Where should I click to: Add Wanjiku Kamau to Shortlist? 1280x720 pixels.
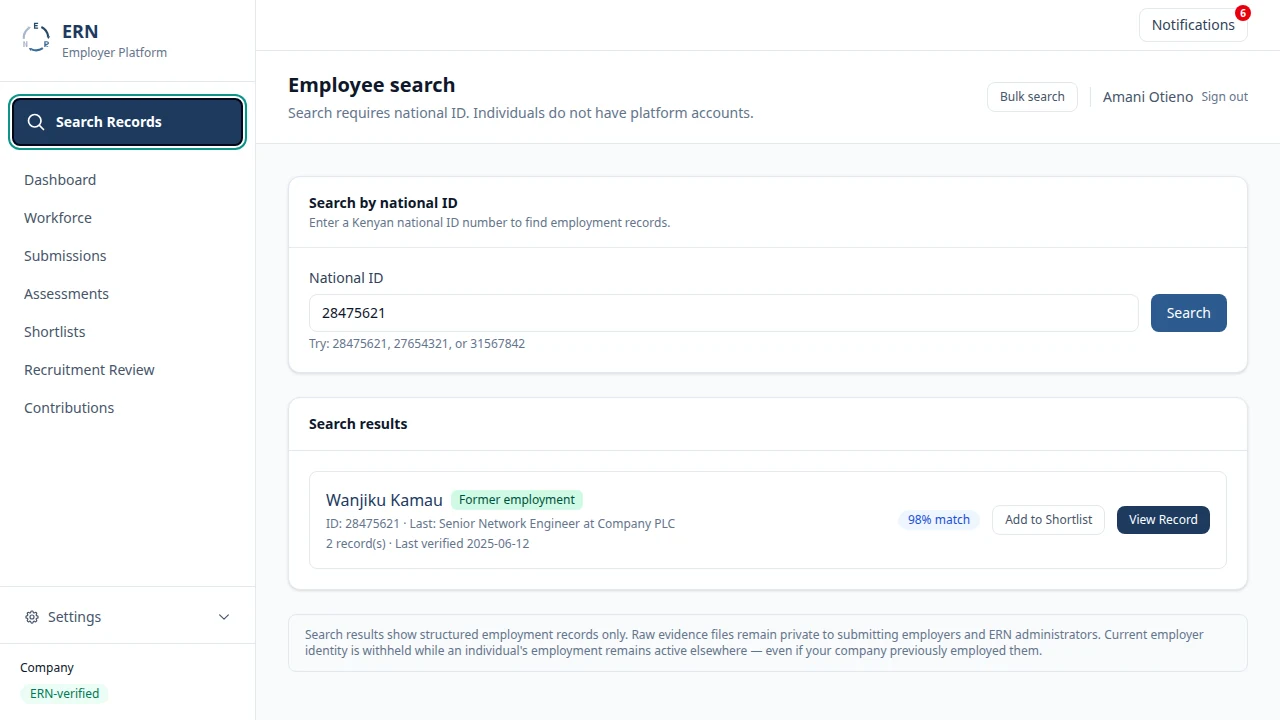(x=1048, y=520)
